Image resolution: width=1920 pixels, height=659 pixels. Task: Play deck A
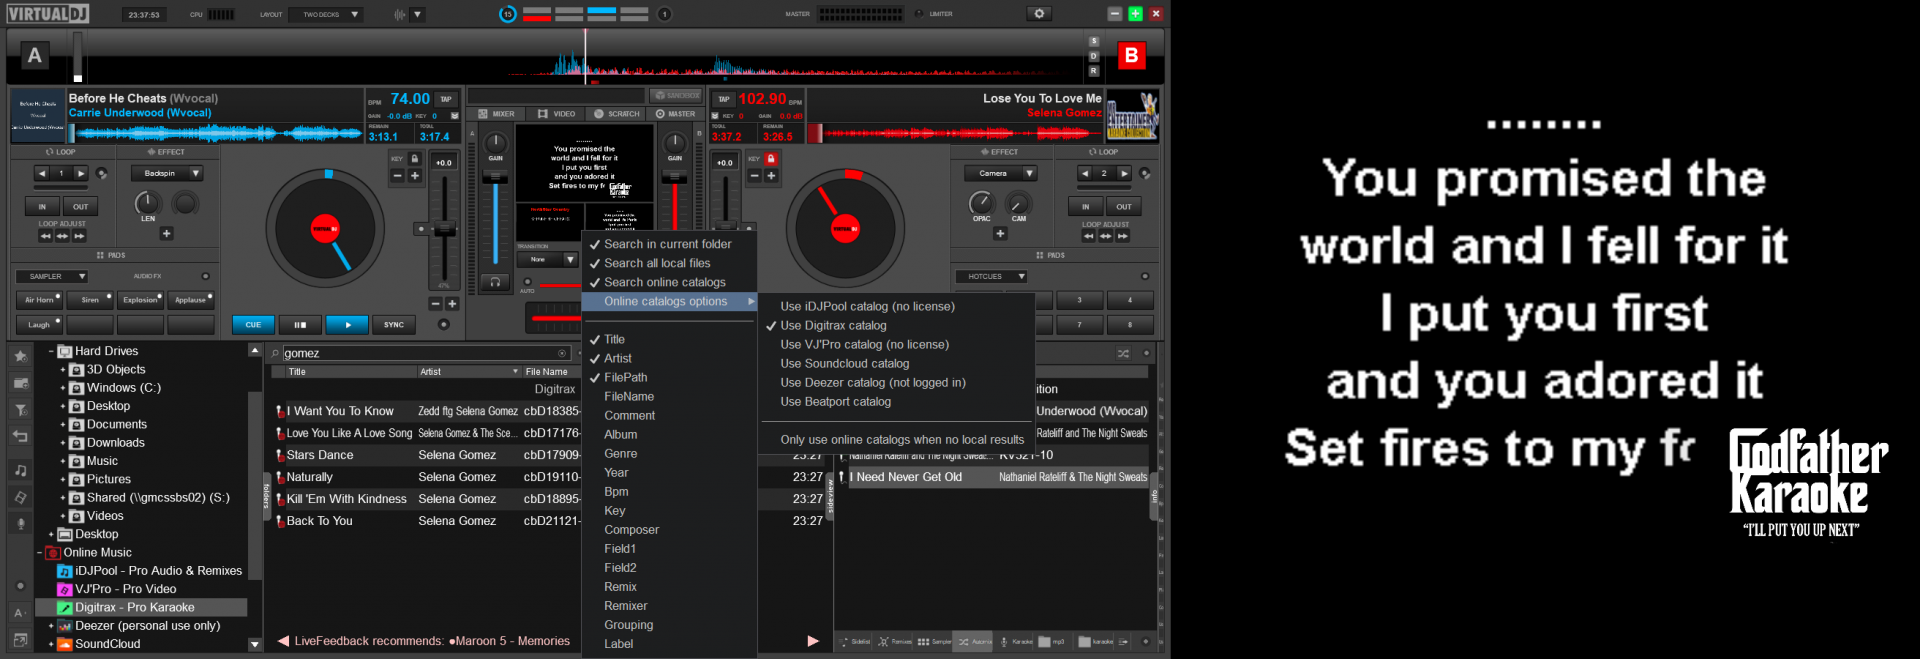point(347,324)
